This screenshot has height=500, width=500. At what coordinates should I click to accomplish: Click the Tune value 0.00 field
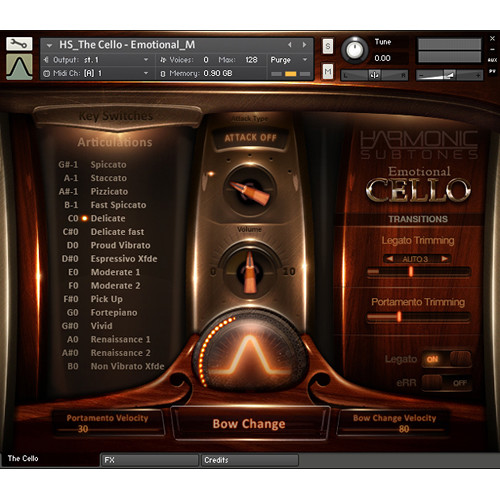[x=382, y=58]
